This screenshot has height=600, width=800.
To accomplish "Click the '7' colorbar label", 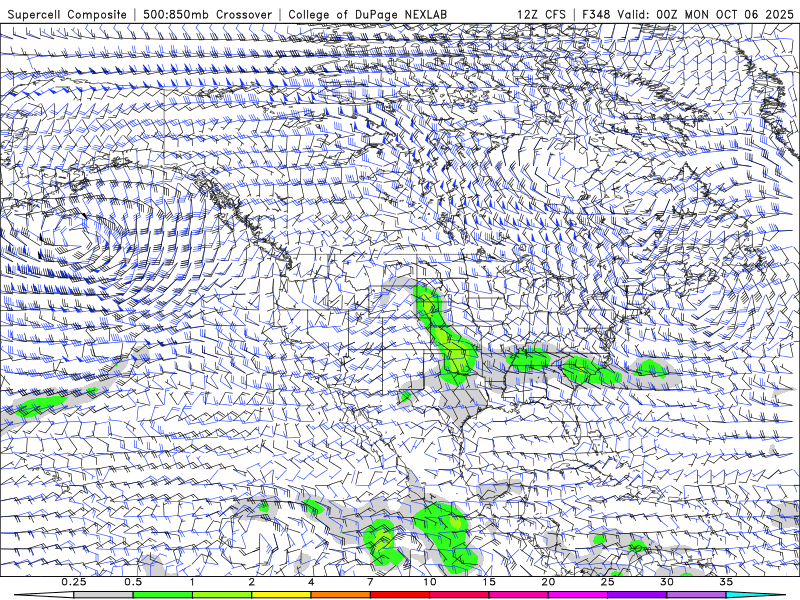I will coord(370,582).
